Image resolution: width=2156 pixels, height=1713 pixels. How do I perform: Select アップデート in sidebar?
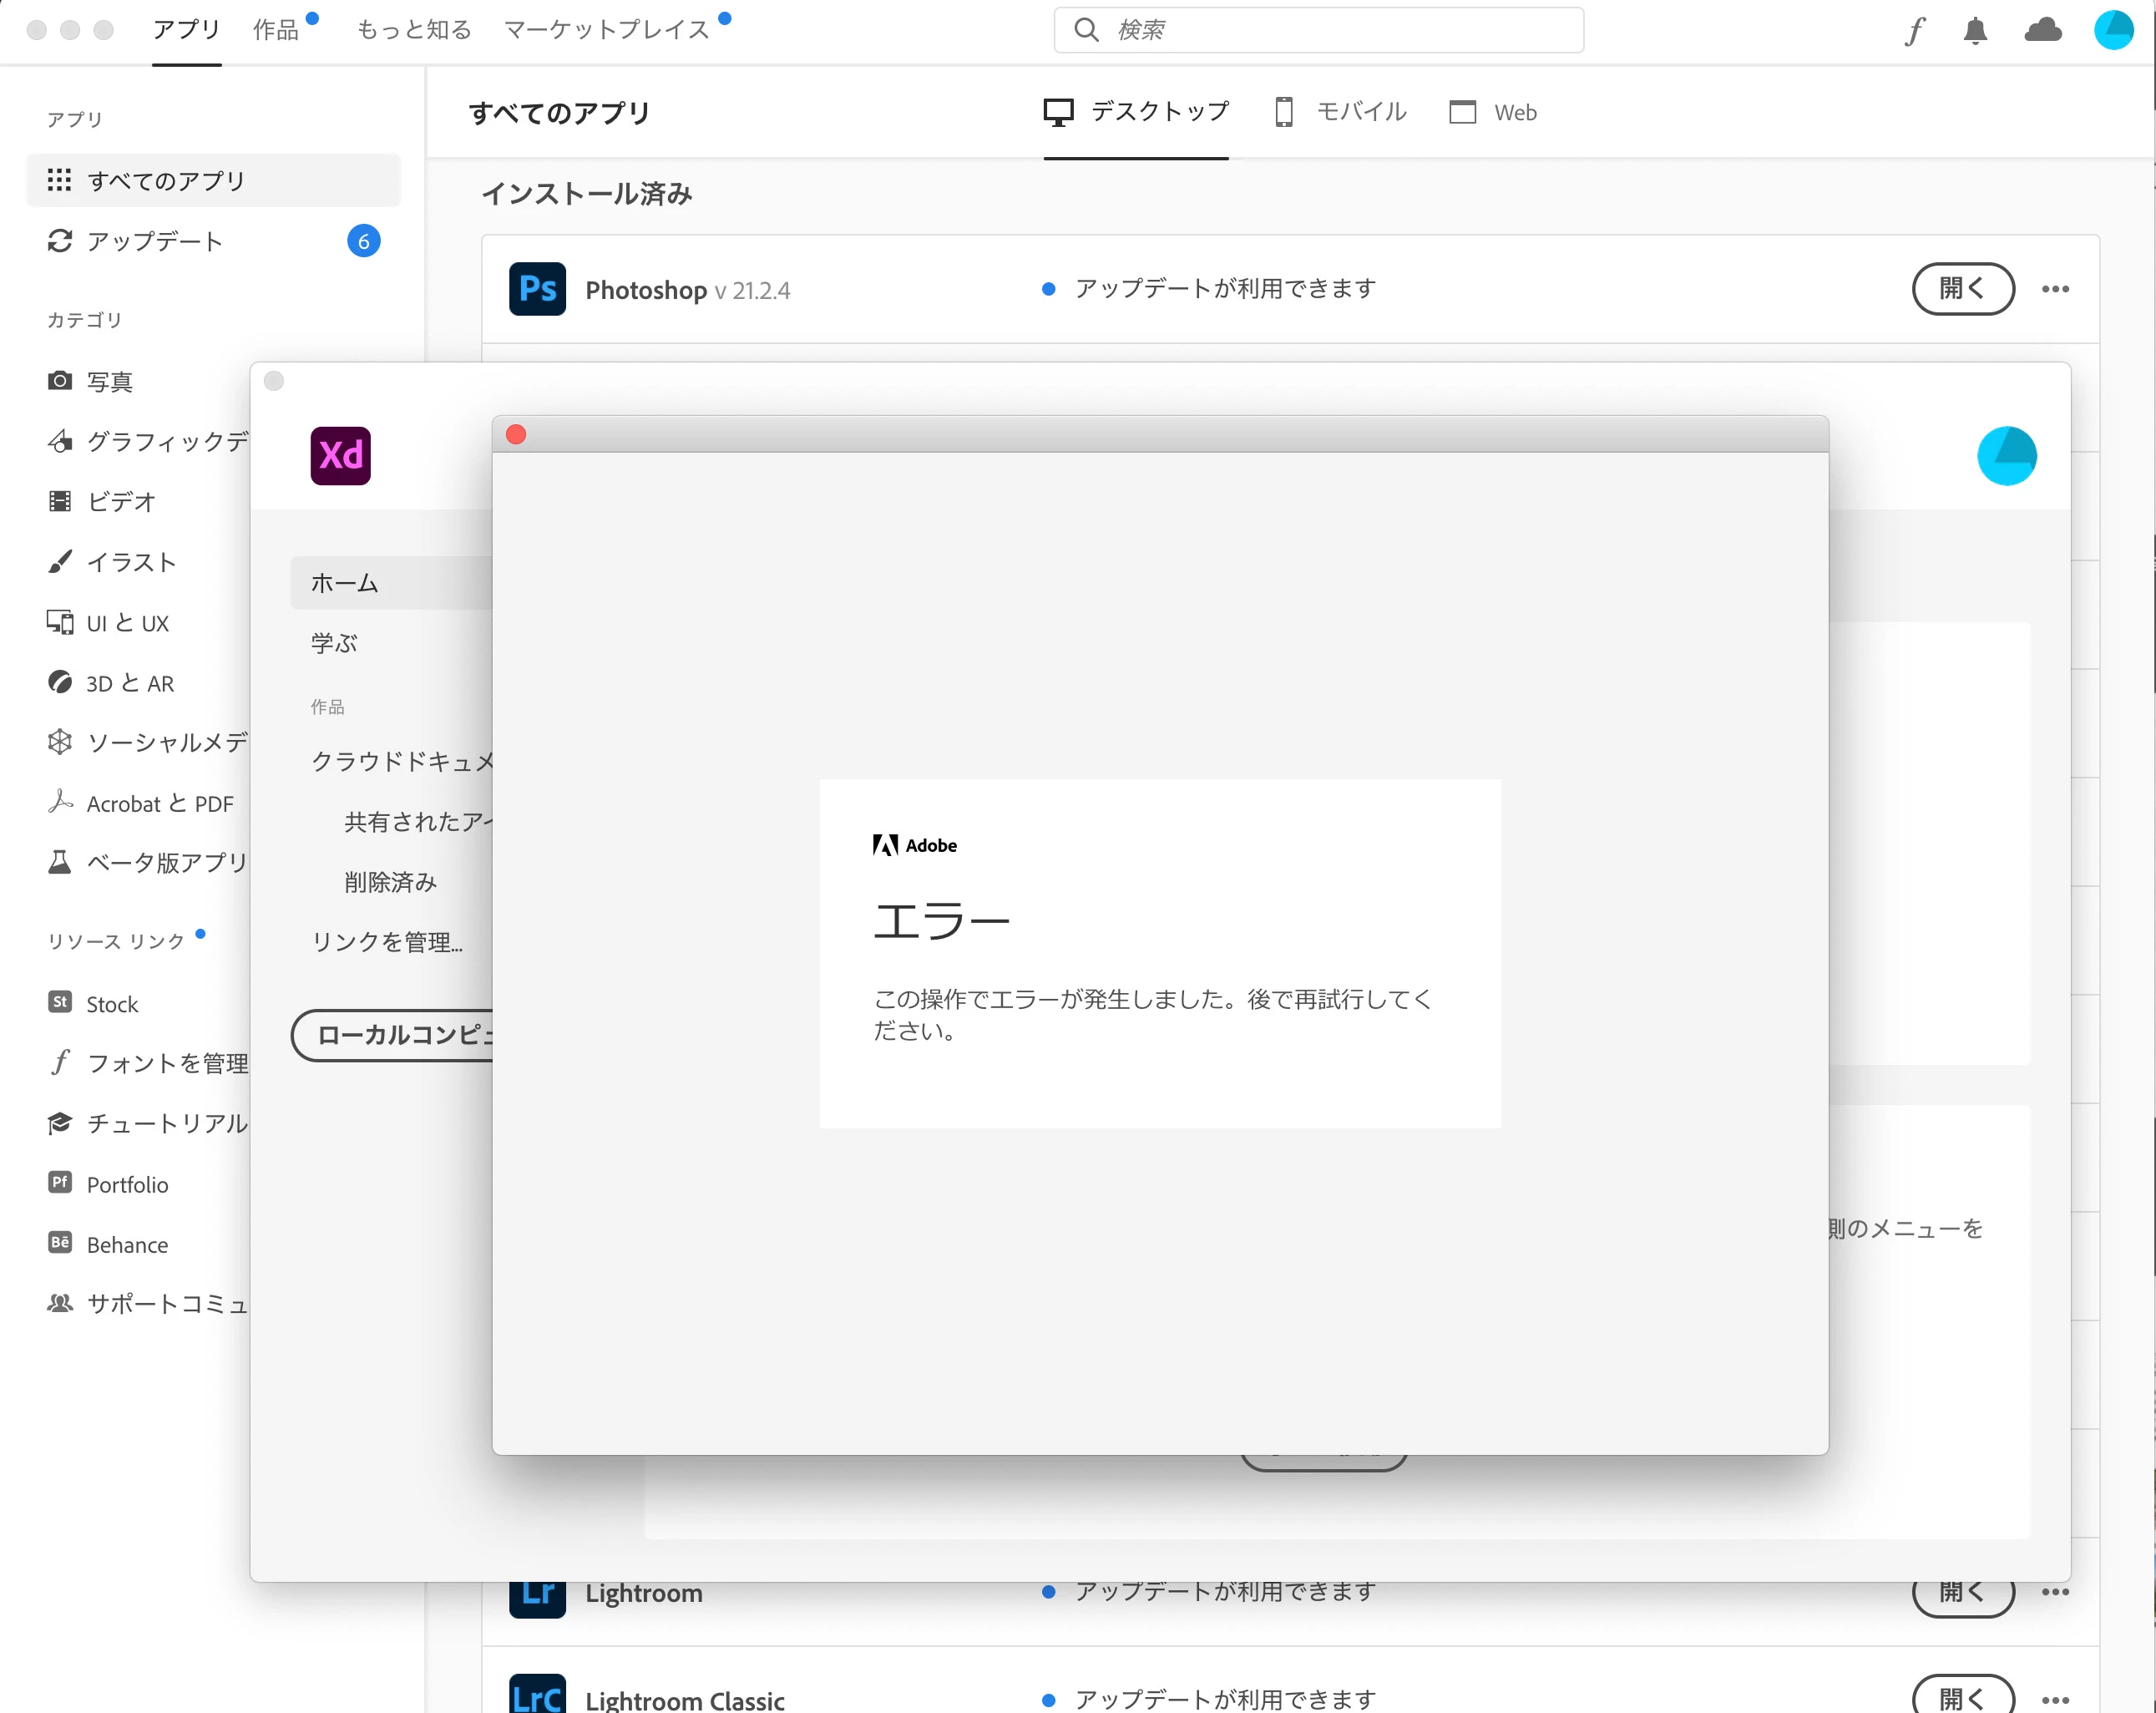click(155, 241)
